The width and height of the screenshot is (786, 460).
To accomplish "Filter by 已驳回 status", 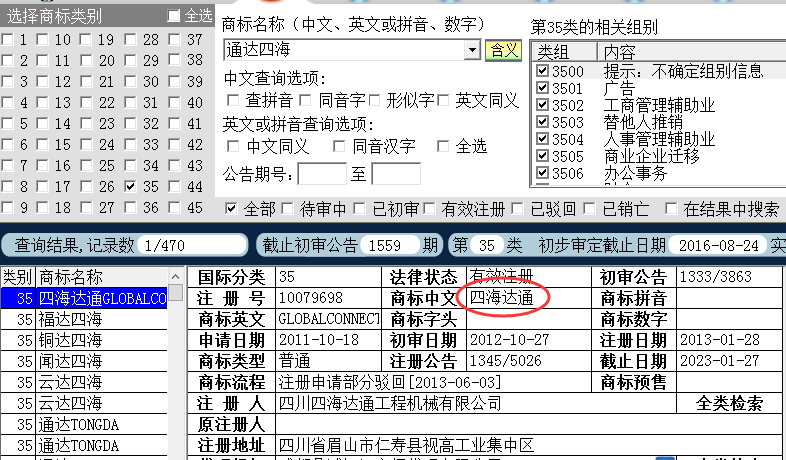I will coord(518,208).
